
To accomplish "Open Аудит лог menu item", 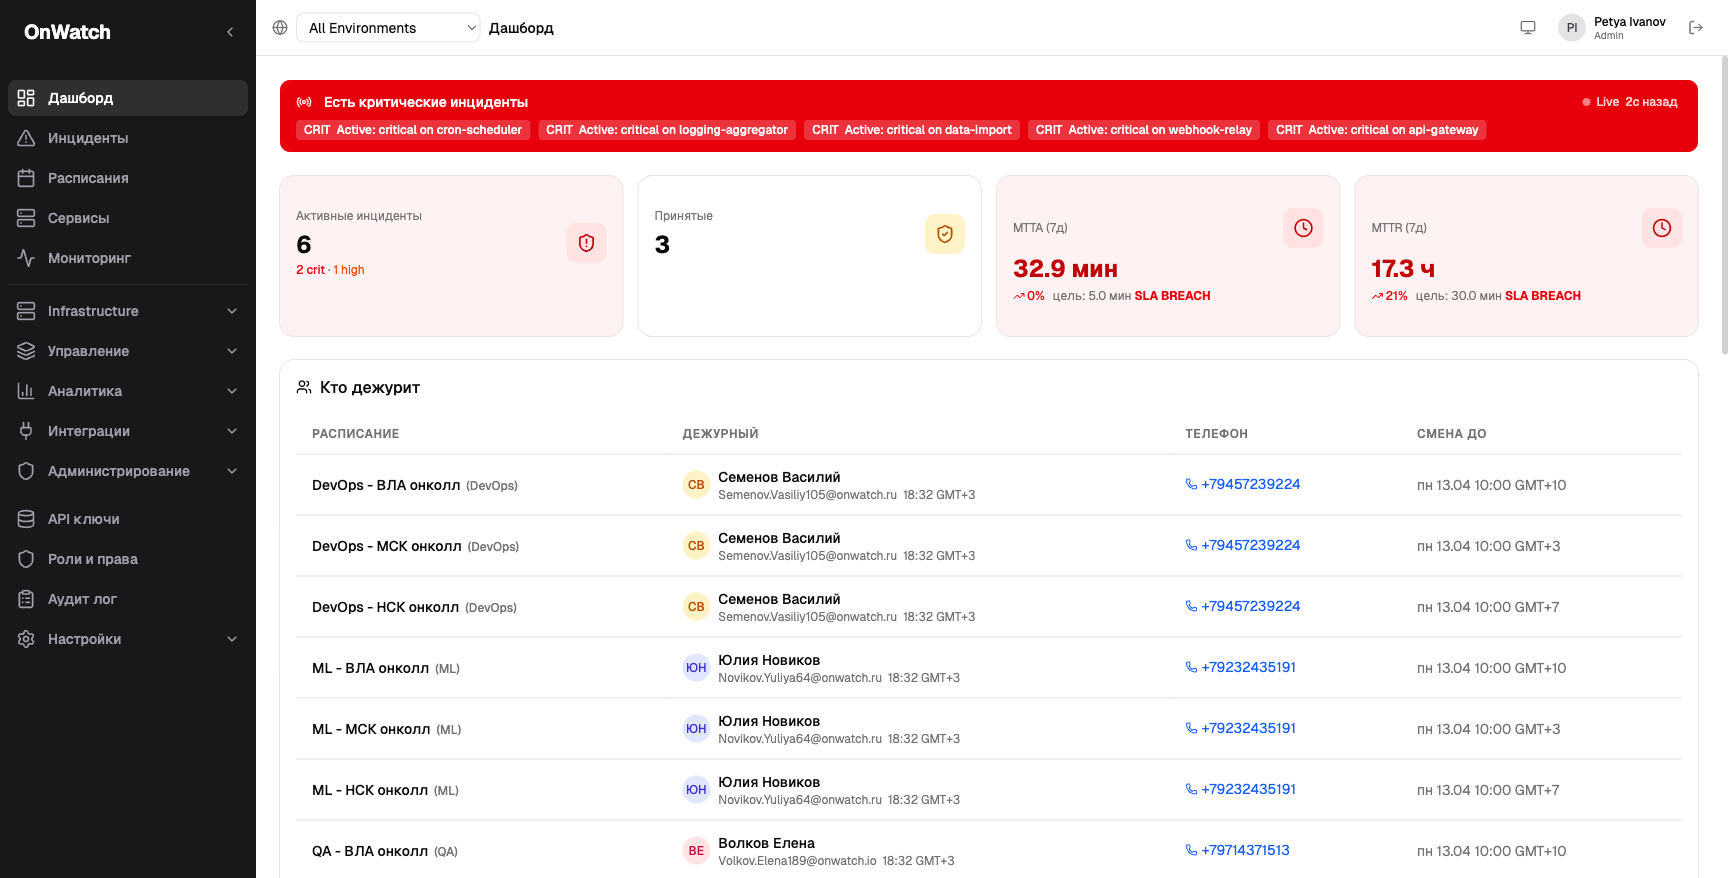I will click(x=128, y=599).
